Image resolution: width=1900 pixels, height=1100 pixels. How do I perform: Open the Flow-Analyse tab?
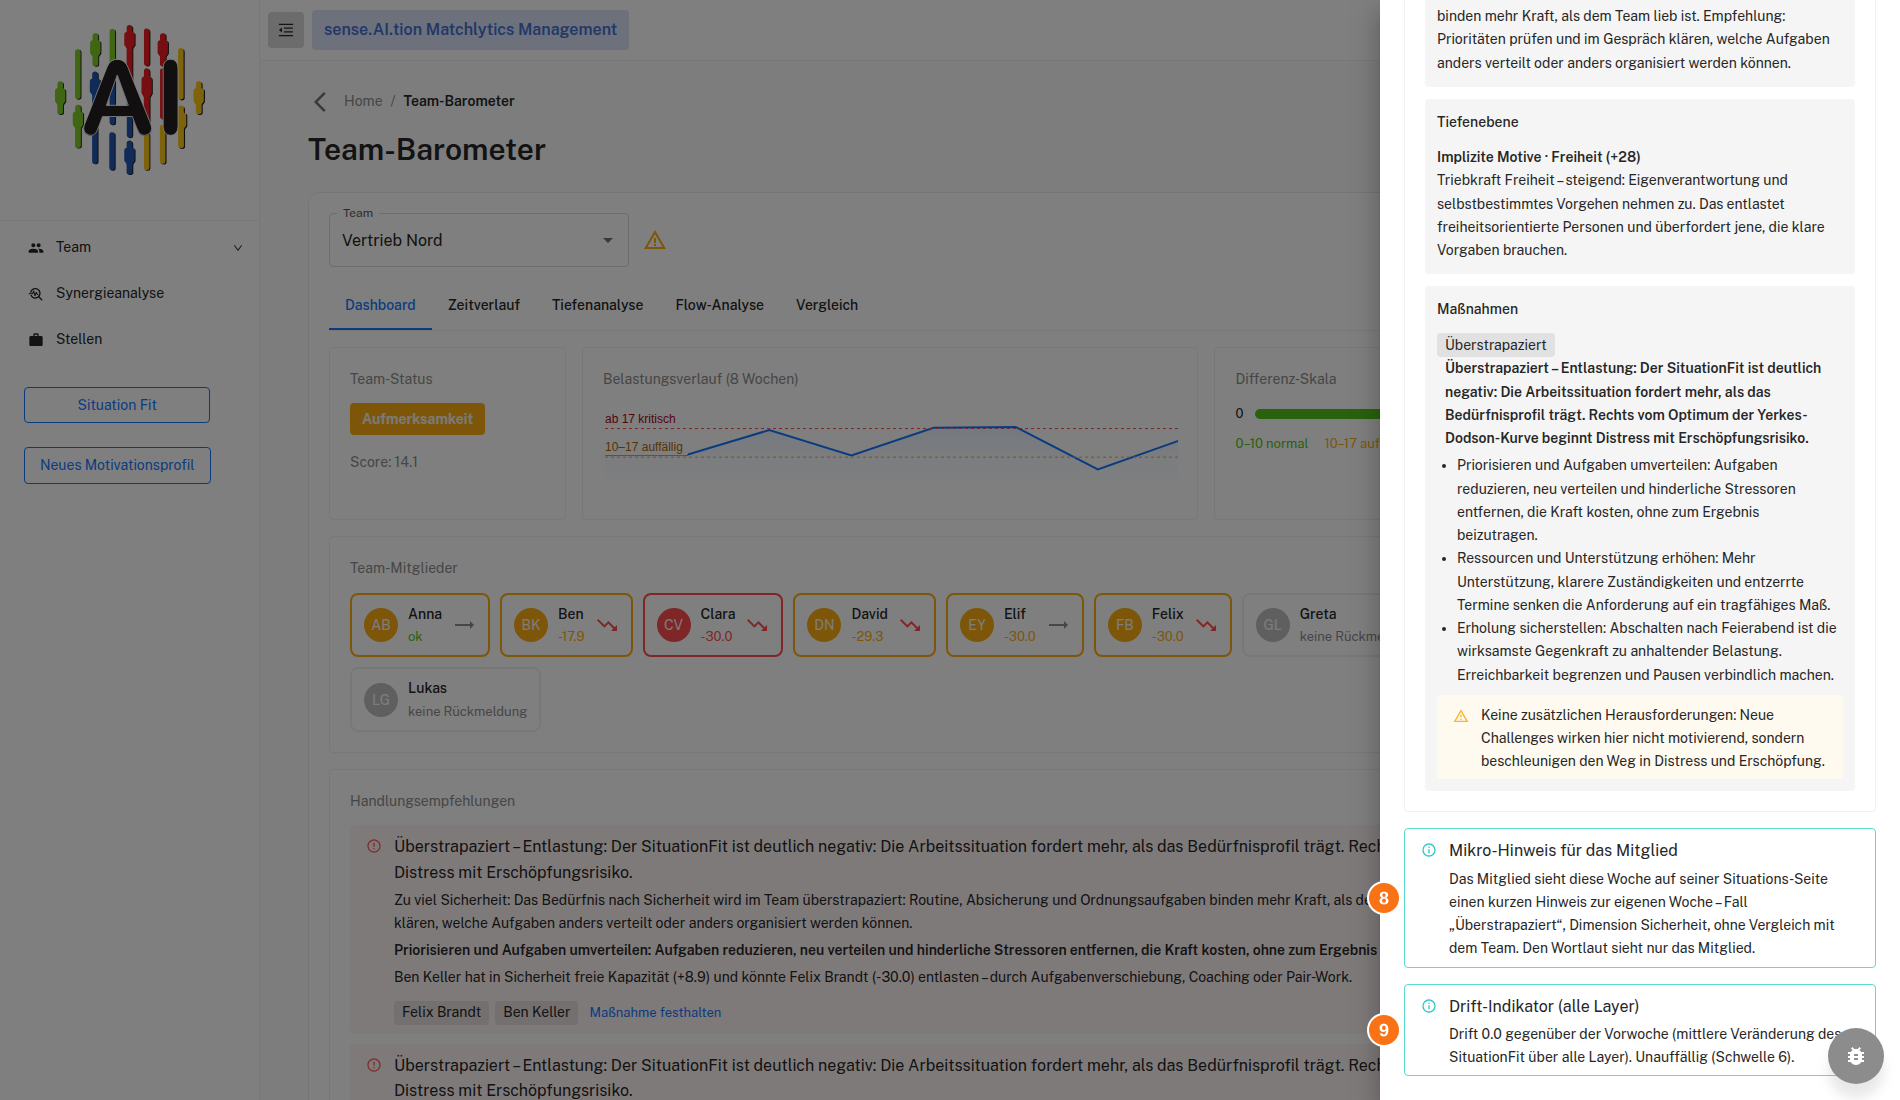[x=720, y=305]
